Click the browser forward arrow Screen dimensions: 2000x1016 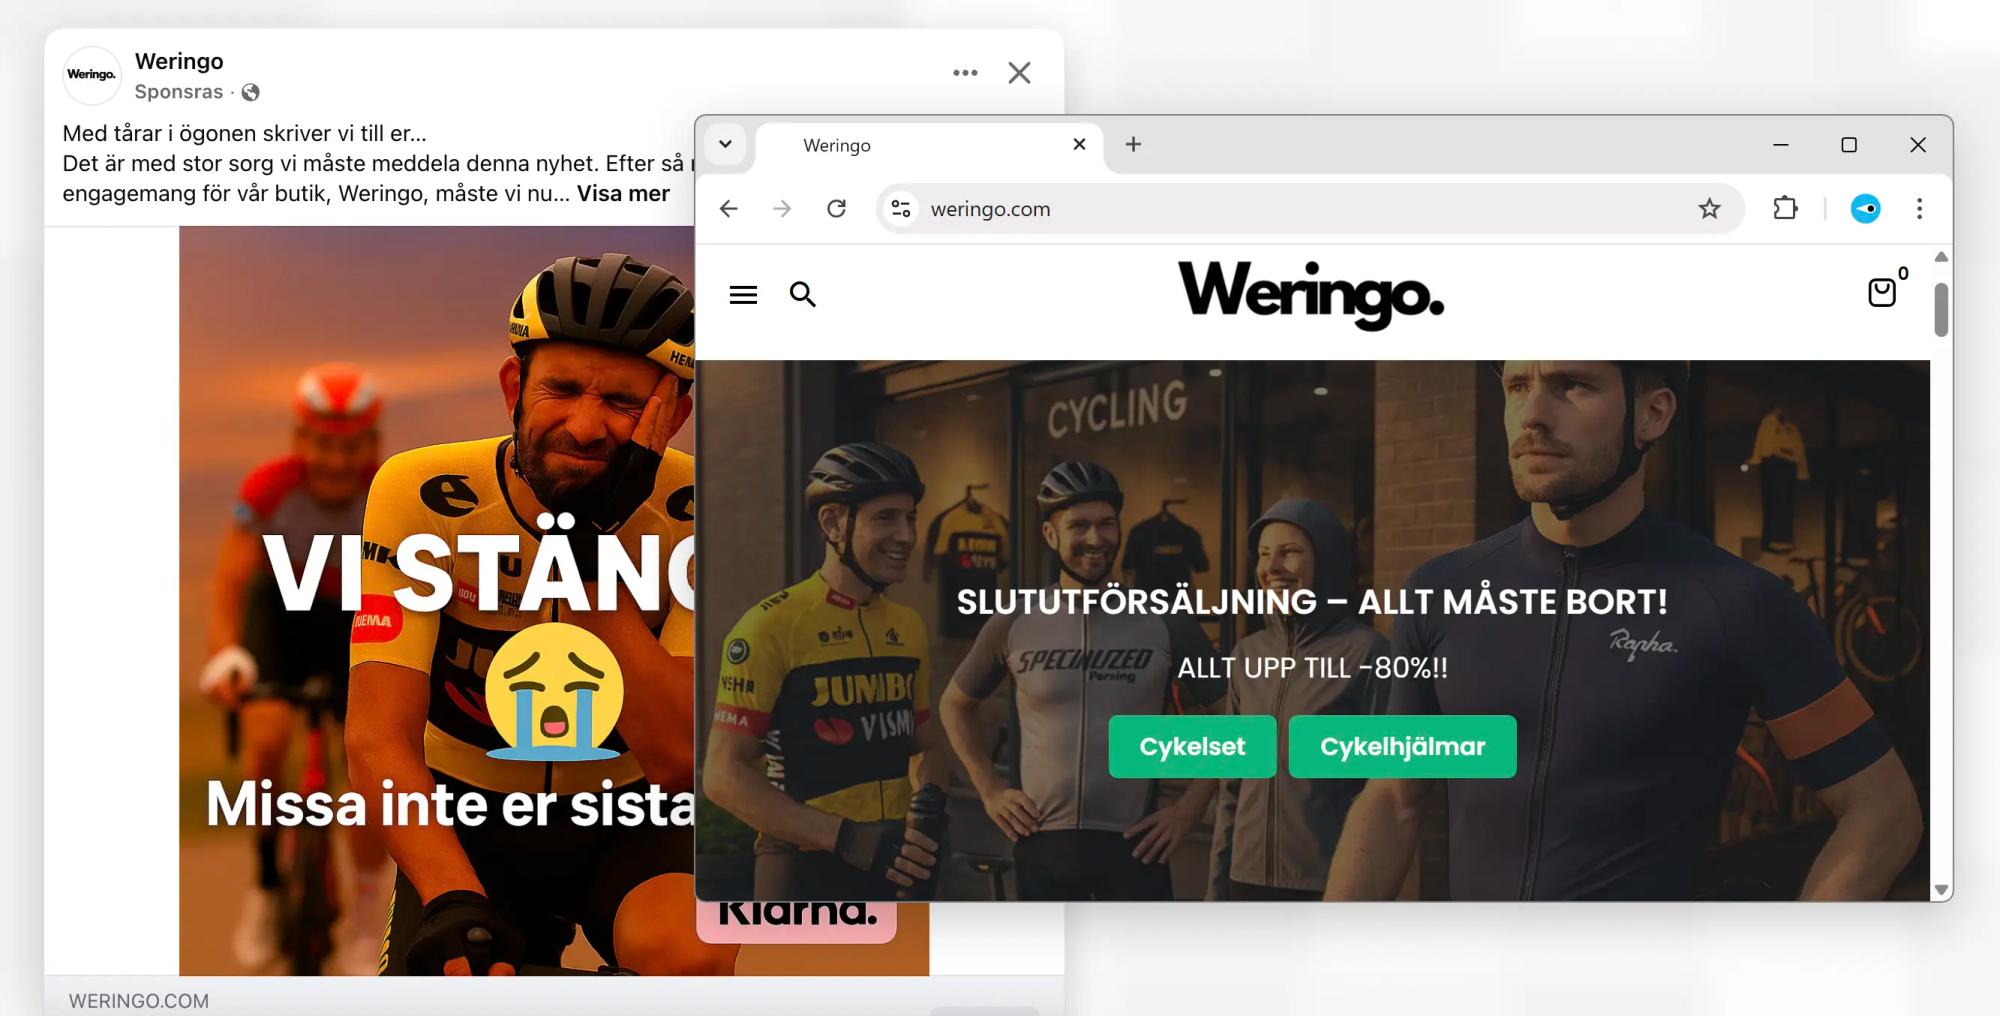click(x=782, y=208)
